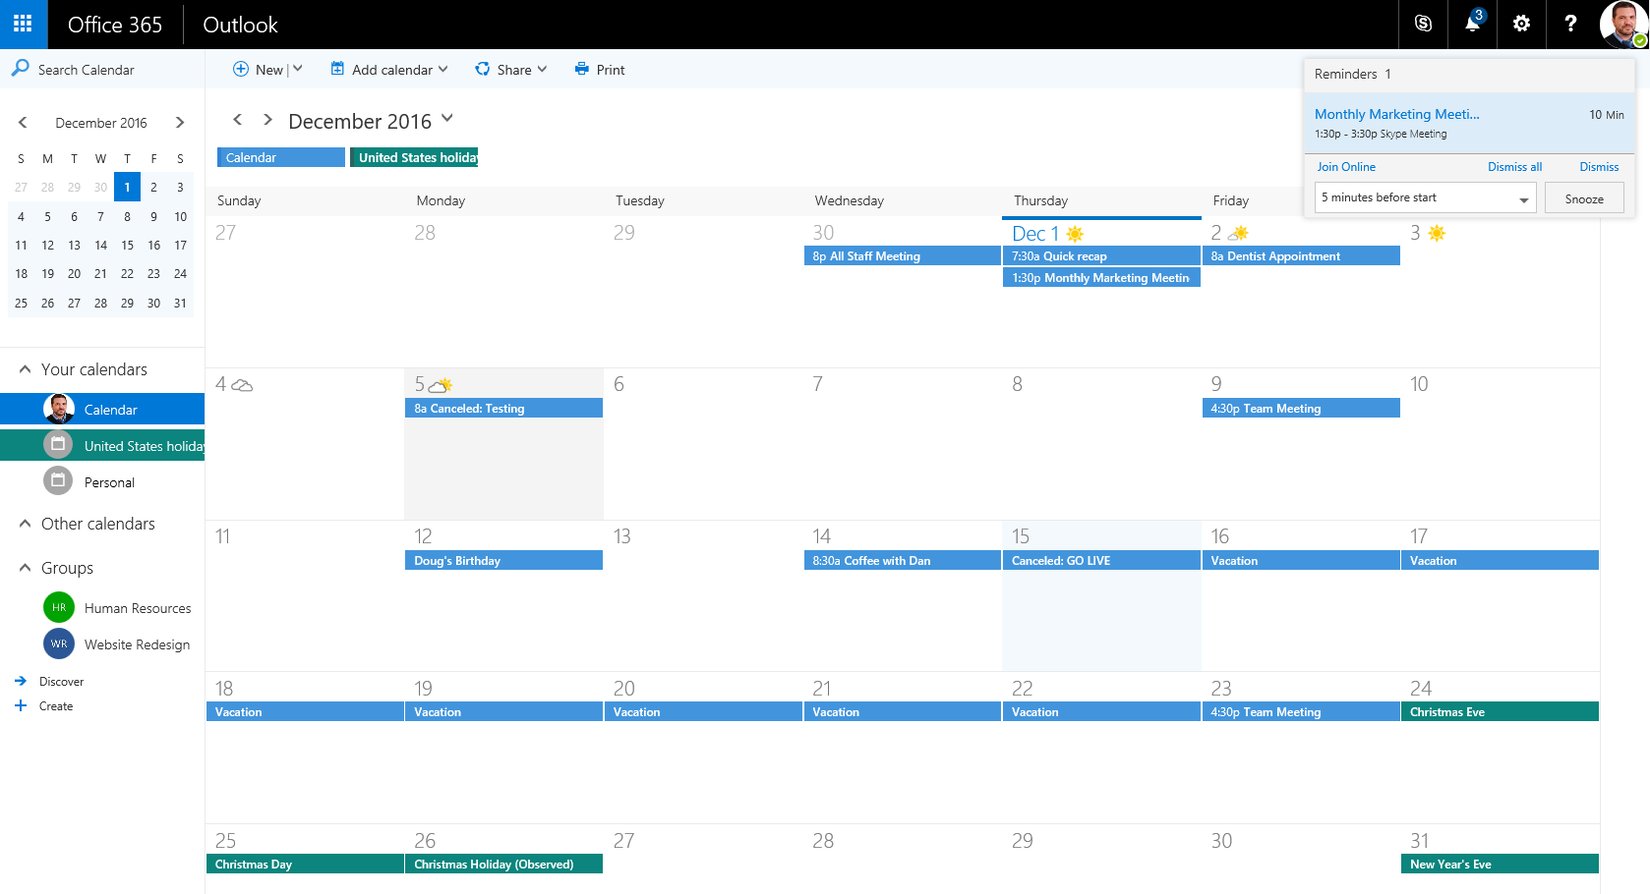Go to next month in main calendar
This screenshot has height=894, width=1650.
pos(267,120)
